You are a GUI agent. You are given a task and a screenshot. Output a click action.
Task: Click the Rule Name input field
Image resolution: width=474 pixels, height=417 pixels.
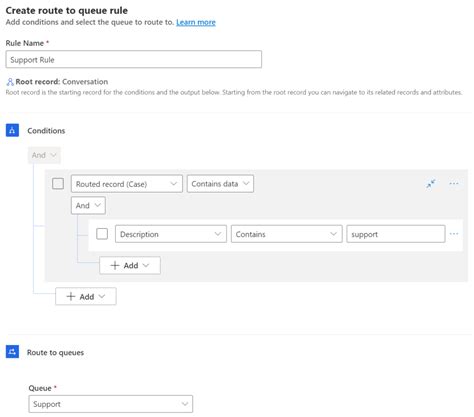[x=134, y=60]
